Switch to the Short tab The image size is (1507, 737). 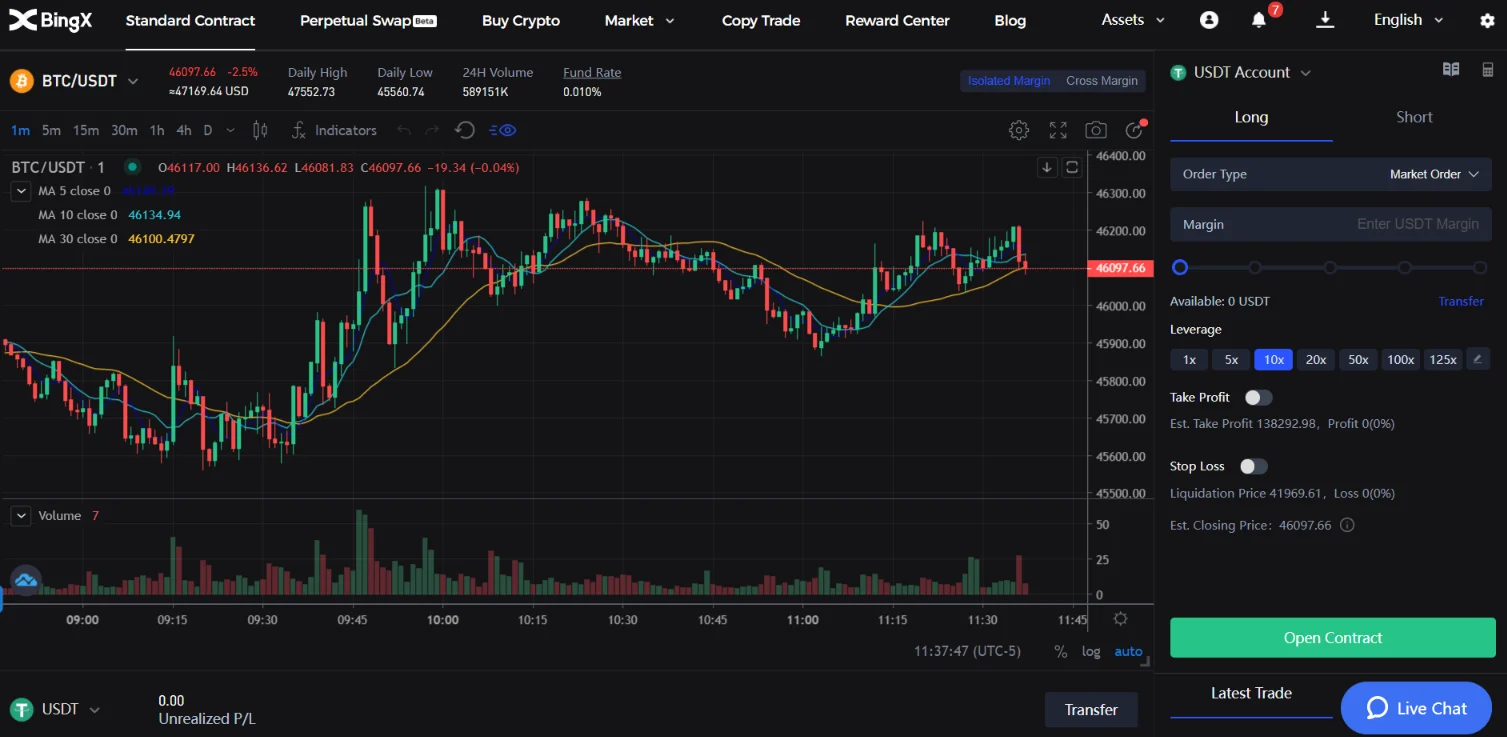coord(1414,117)
